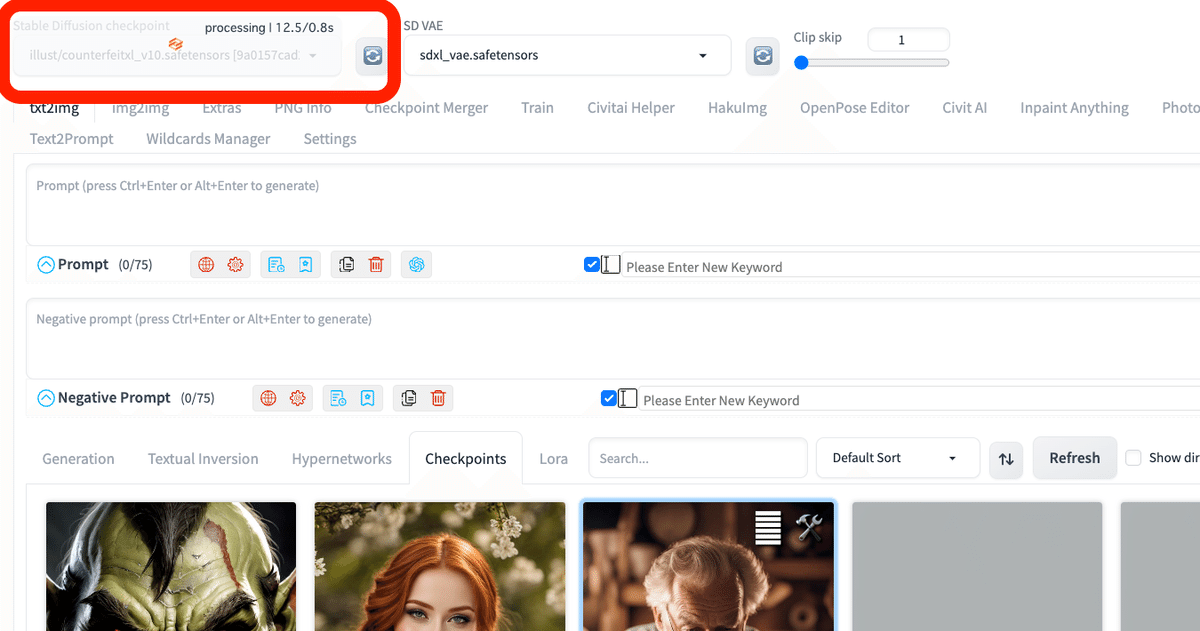Image resolution: width=1200 pixels, height=631 pixels.
Task: Click Prompt row new keyword field
Action: pyautogui.click(x=912, y=266)
